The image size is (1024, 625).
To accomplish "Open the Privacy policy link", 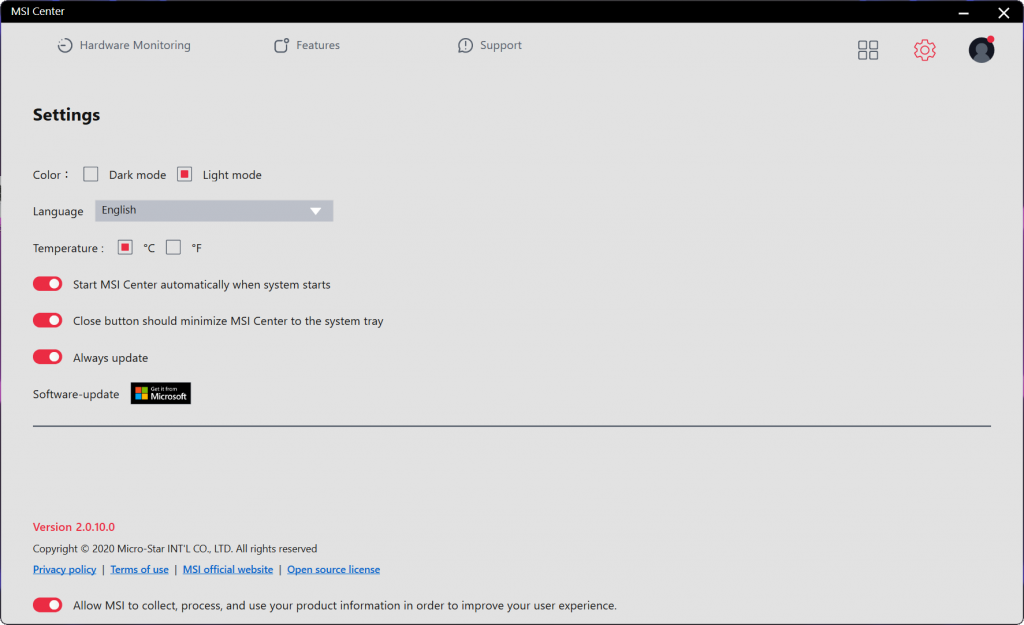I will [65, 570].
